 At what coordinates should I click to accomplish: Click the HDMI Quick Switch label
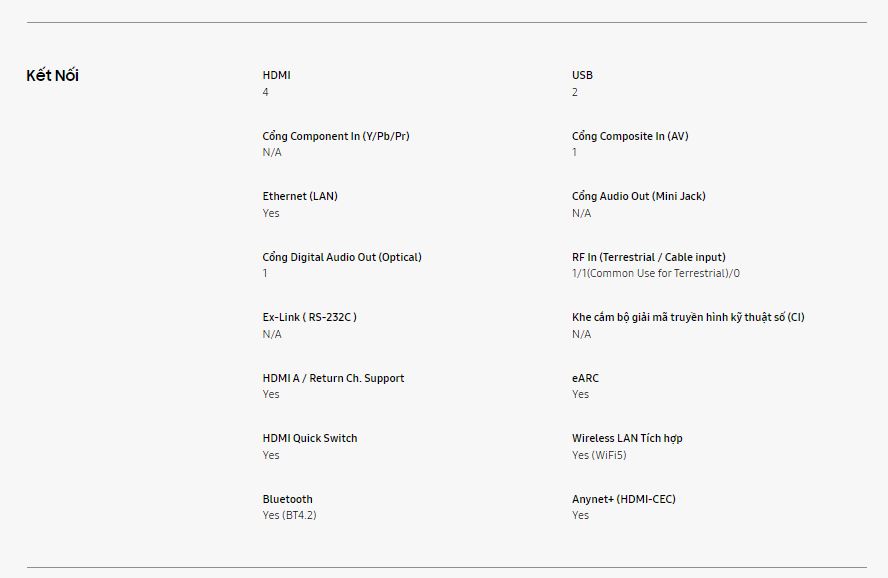(310, 438)
